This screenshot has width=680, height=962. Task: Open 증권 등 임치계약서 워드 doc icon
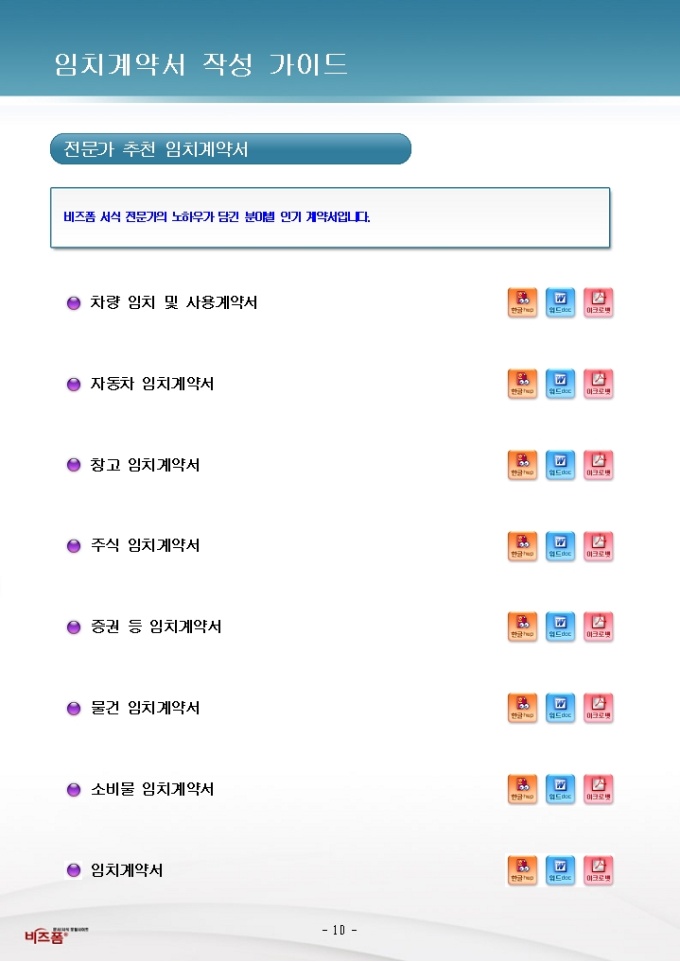(560, 627)
